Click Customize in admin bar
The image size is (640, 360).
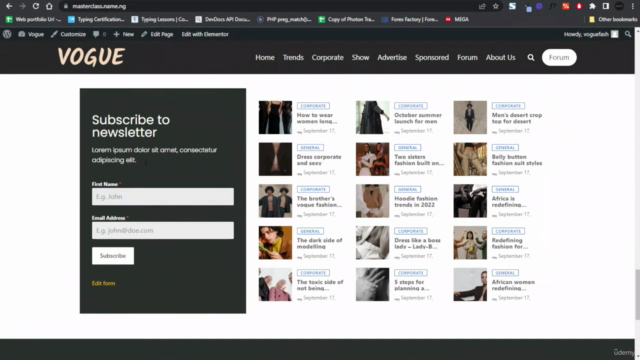point(68,34)
